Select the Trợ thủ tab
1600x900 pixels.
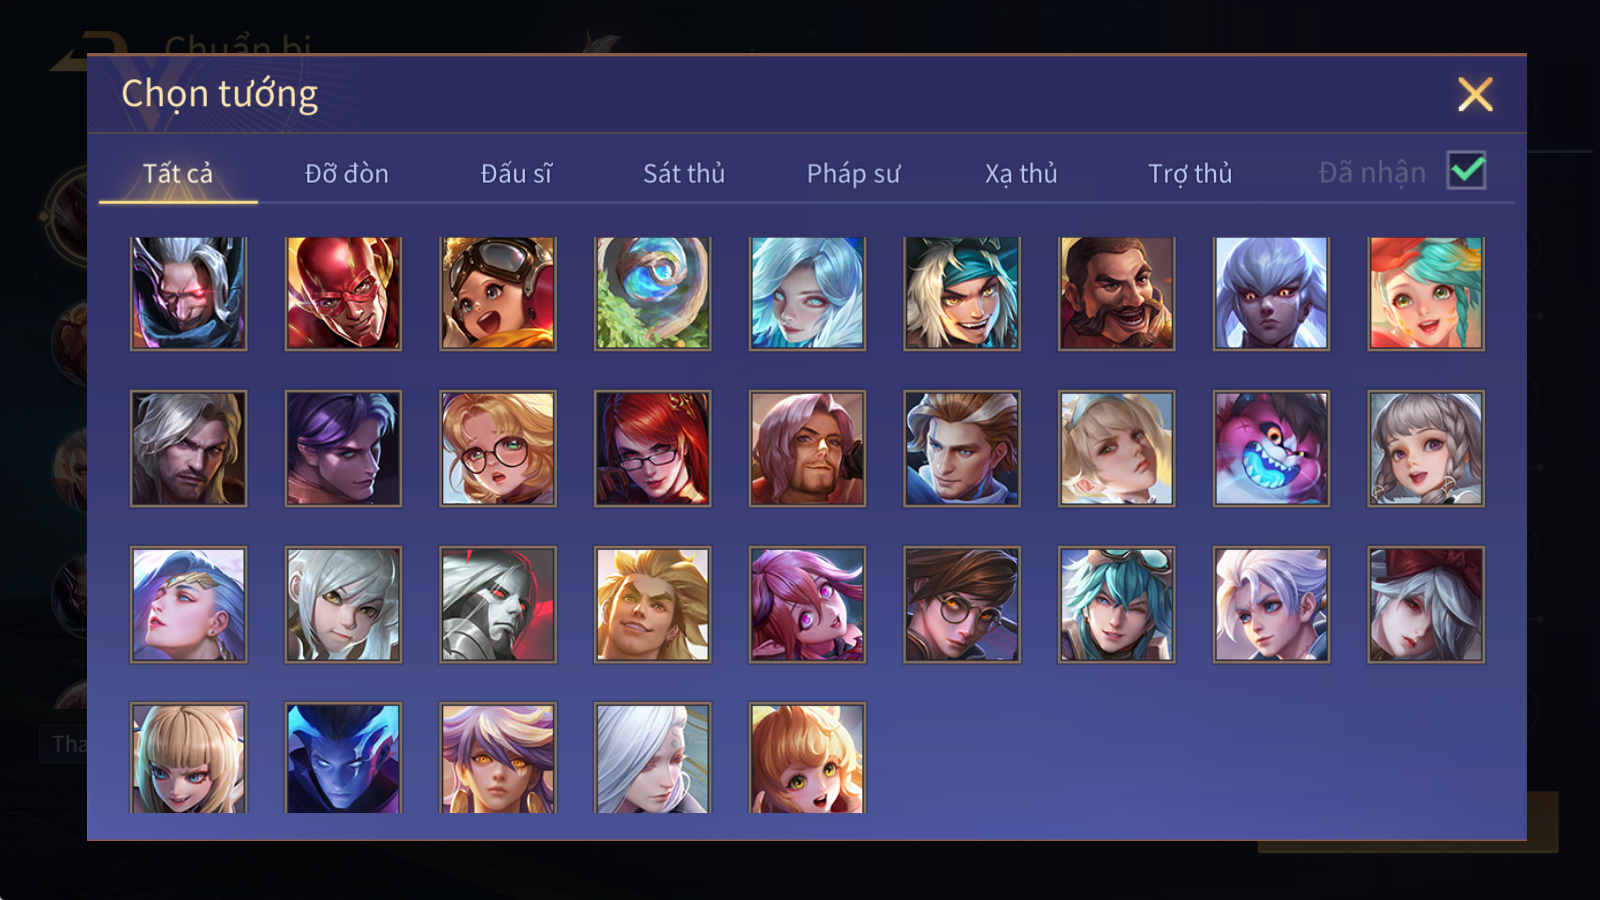pyautogui.click(x=1190, y=173)
